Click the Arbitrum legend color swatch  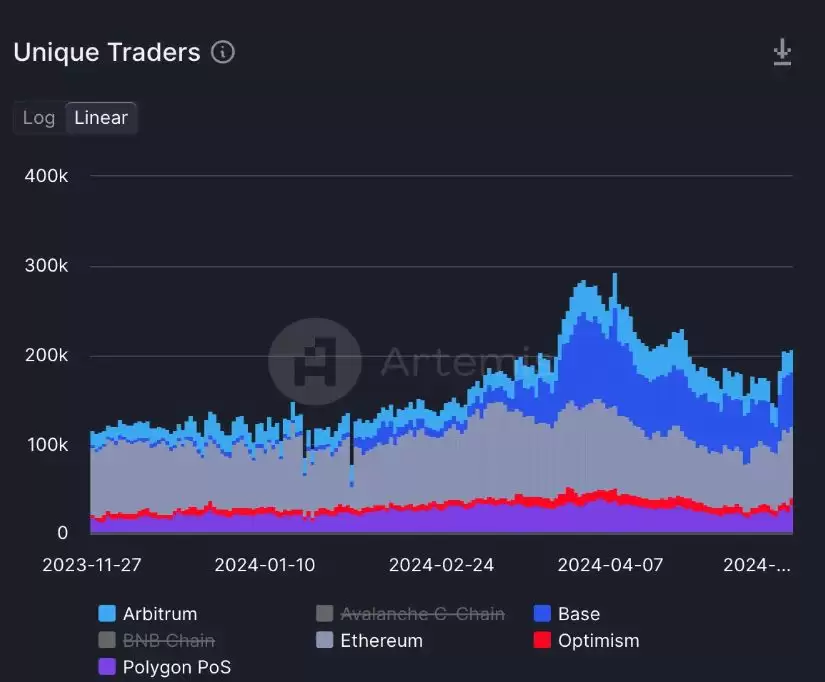pyautogui.click(x=107, y=614)
